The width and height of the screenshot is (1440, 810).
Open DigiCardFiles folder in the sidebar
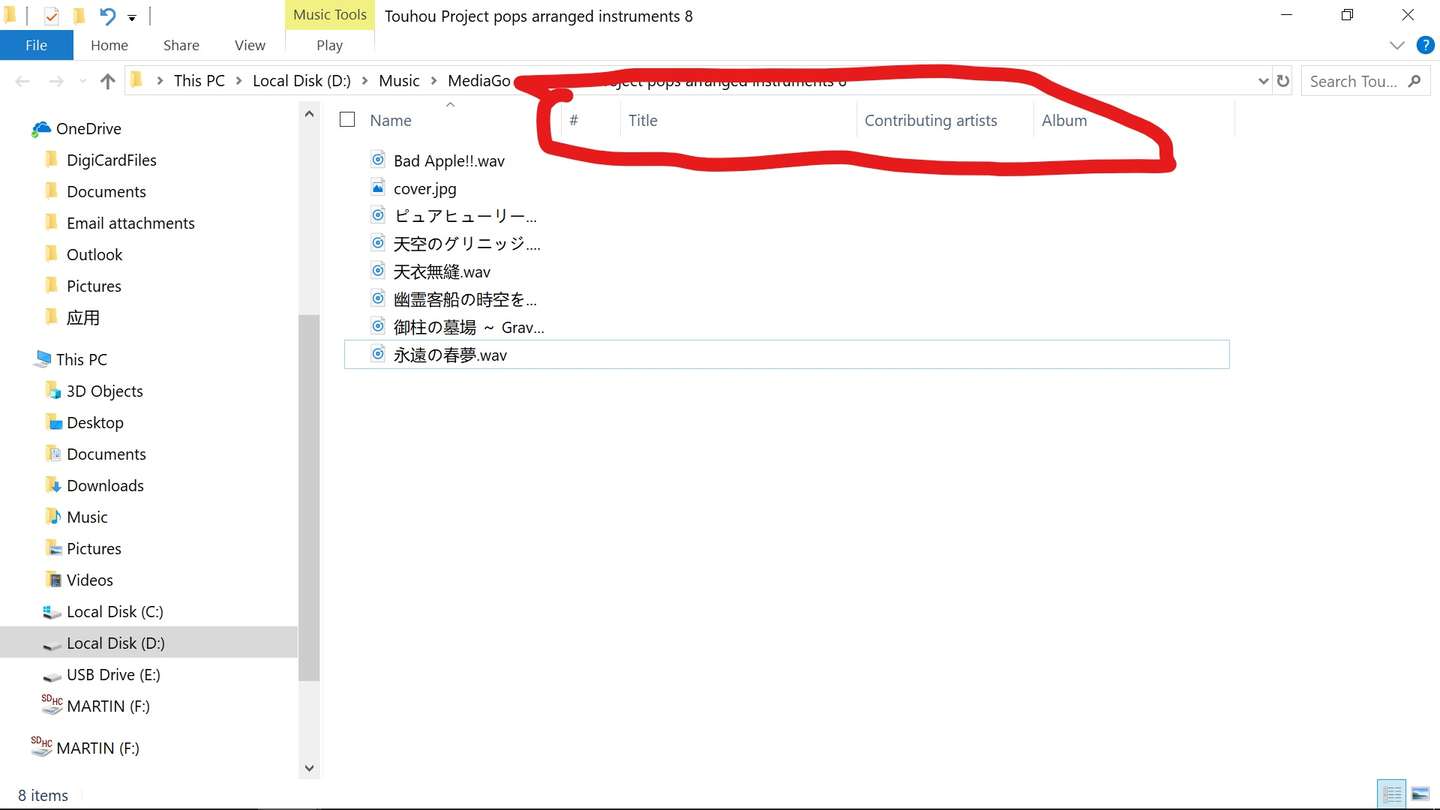point(111,160)
